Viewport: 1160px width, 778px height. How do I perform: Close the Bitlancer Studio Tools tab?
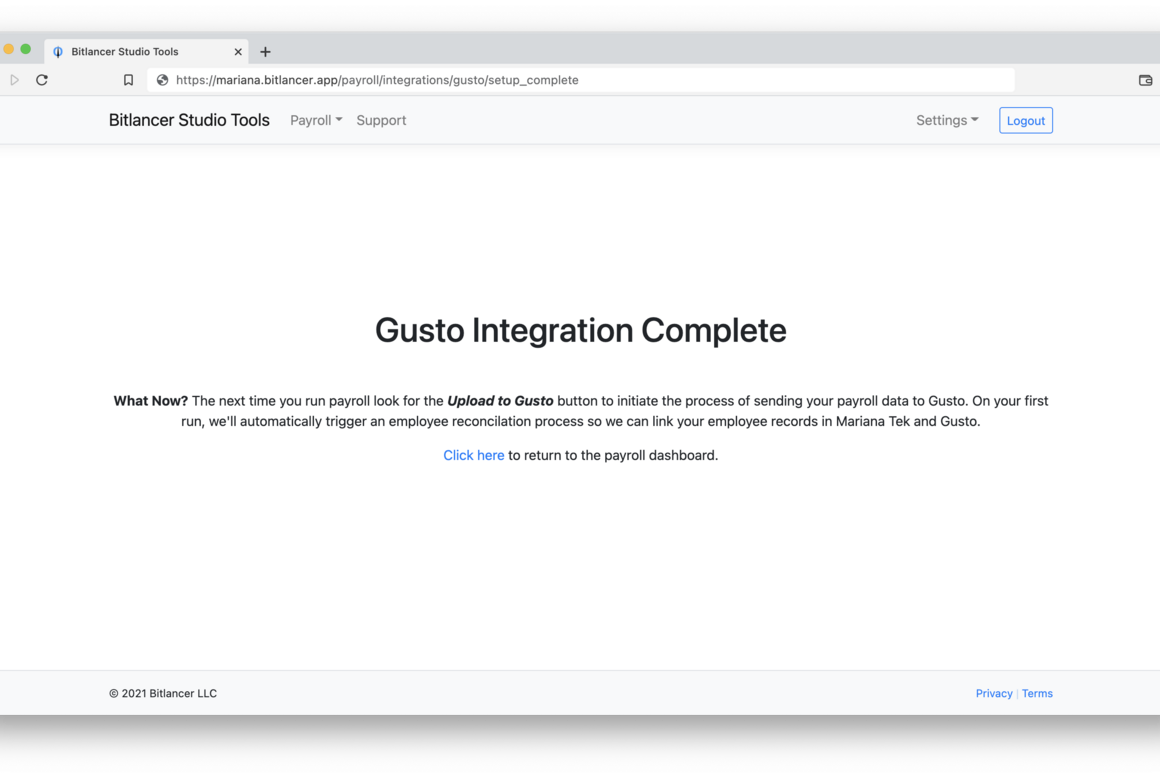tap(238, 52)
